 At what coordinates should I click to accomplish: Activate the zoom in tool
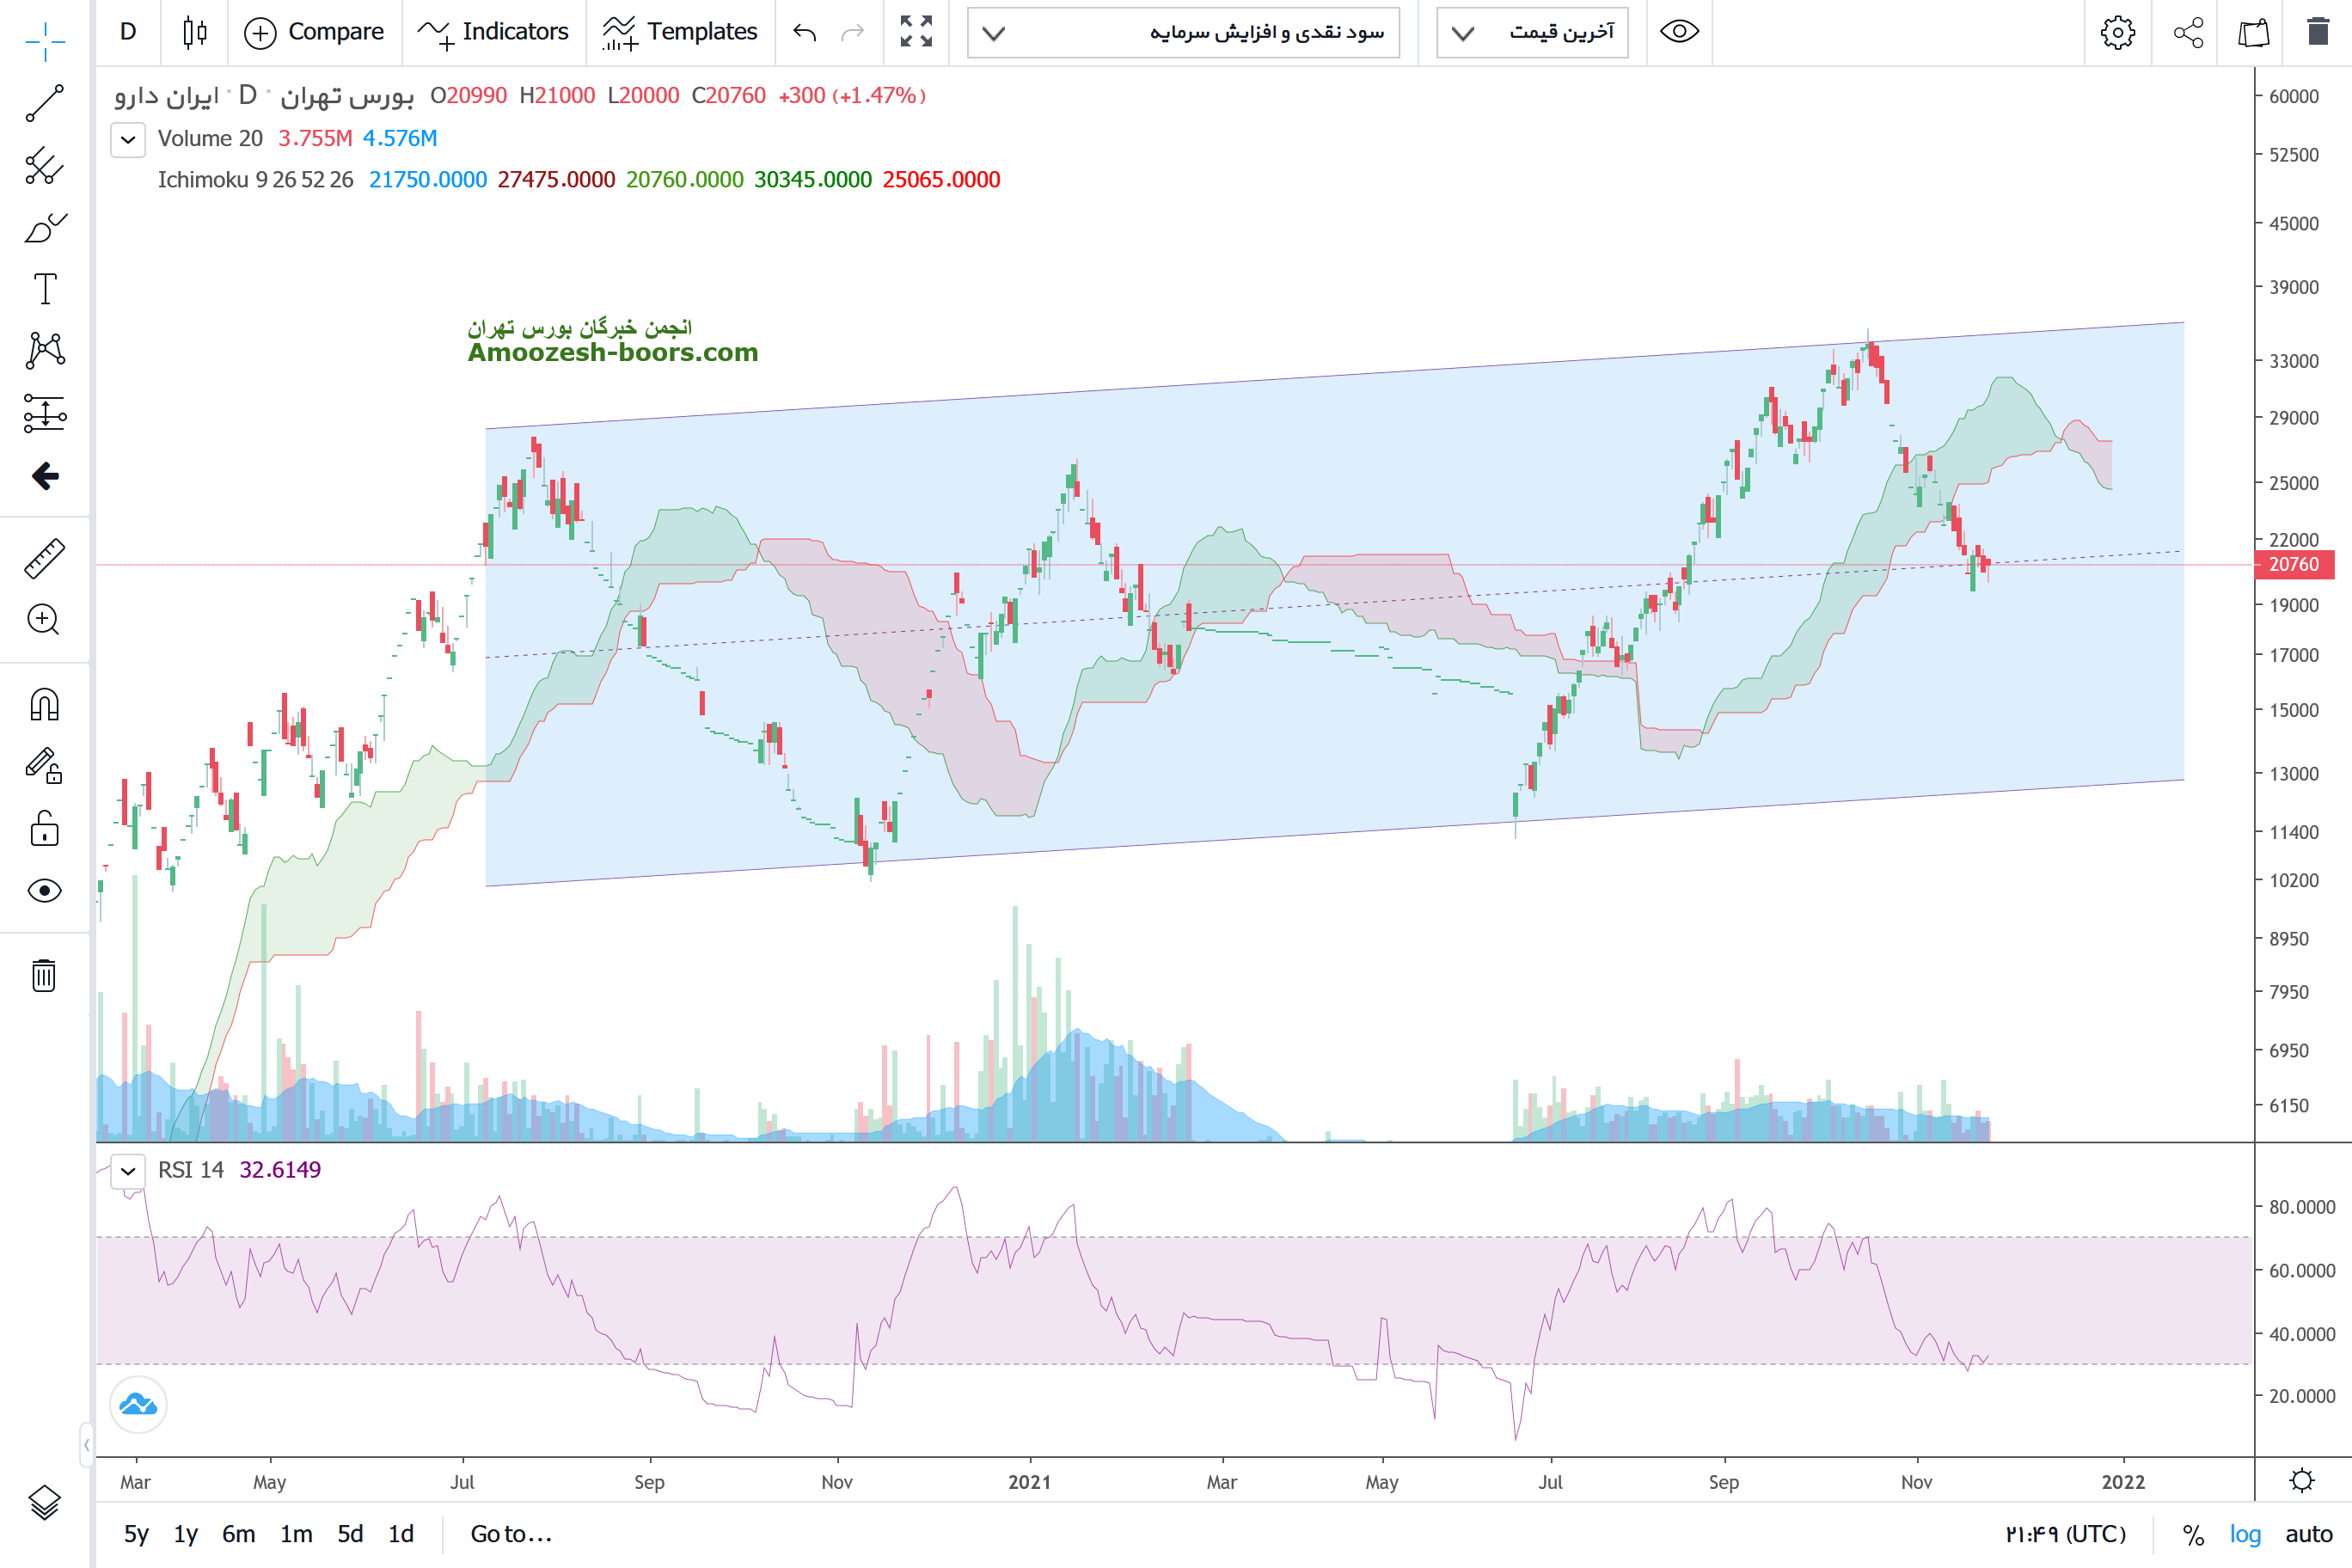tap(44, 620)
